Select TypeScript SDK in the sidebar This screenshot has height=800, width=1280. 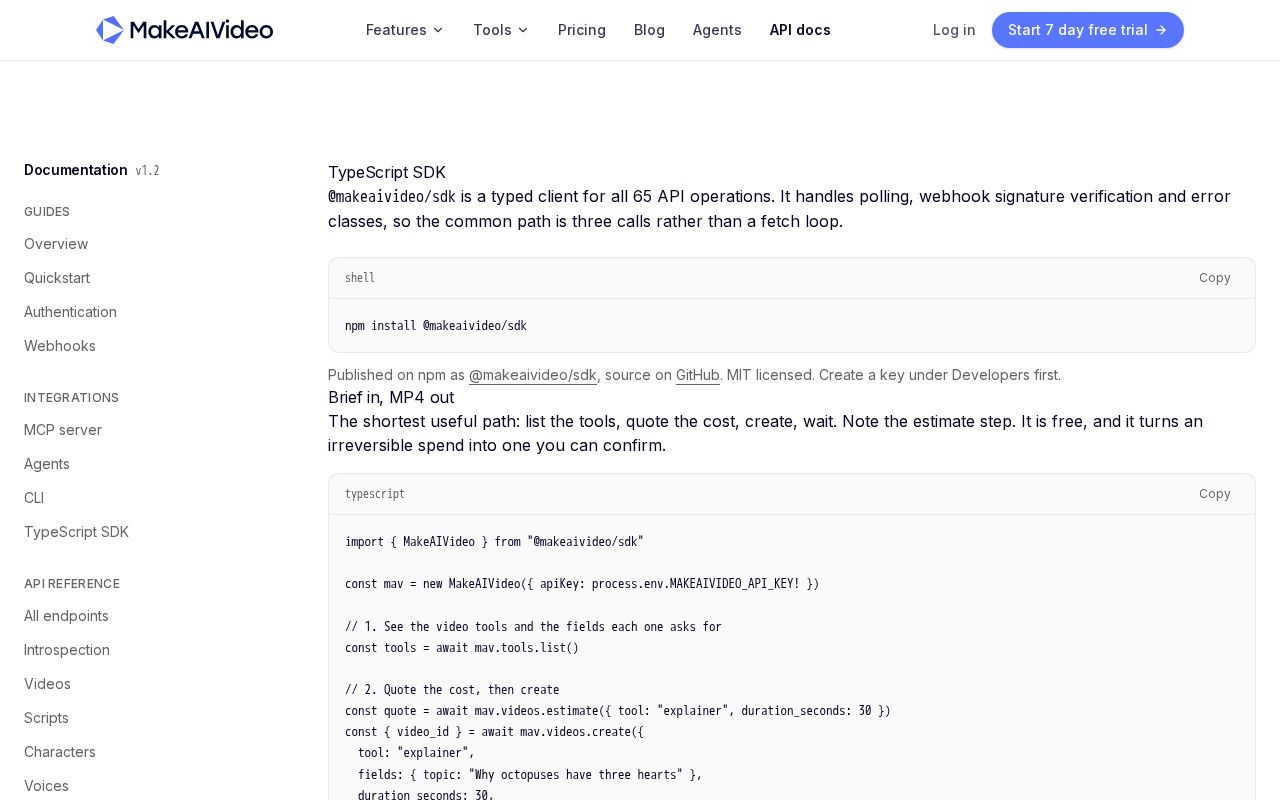pos(76,532)
